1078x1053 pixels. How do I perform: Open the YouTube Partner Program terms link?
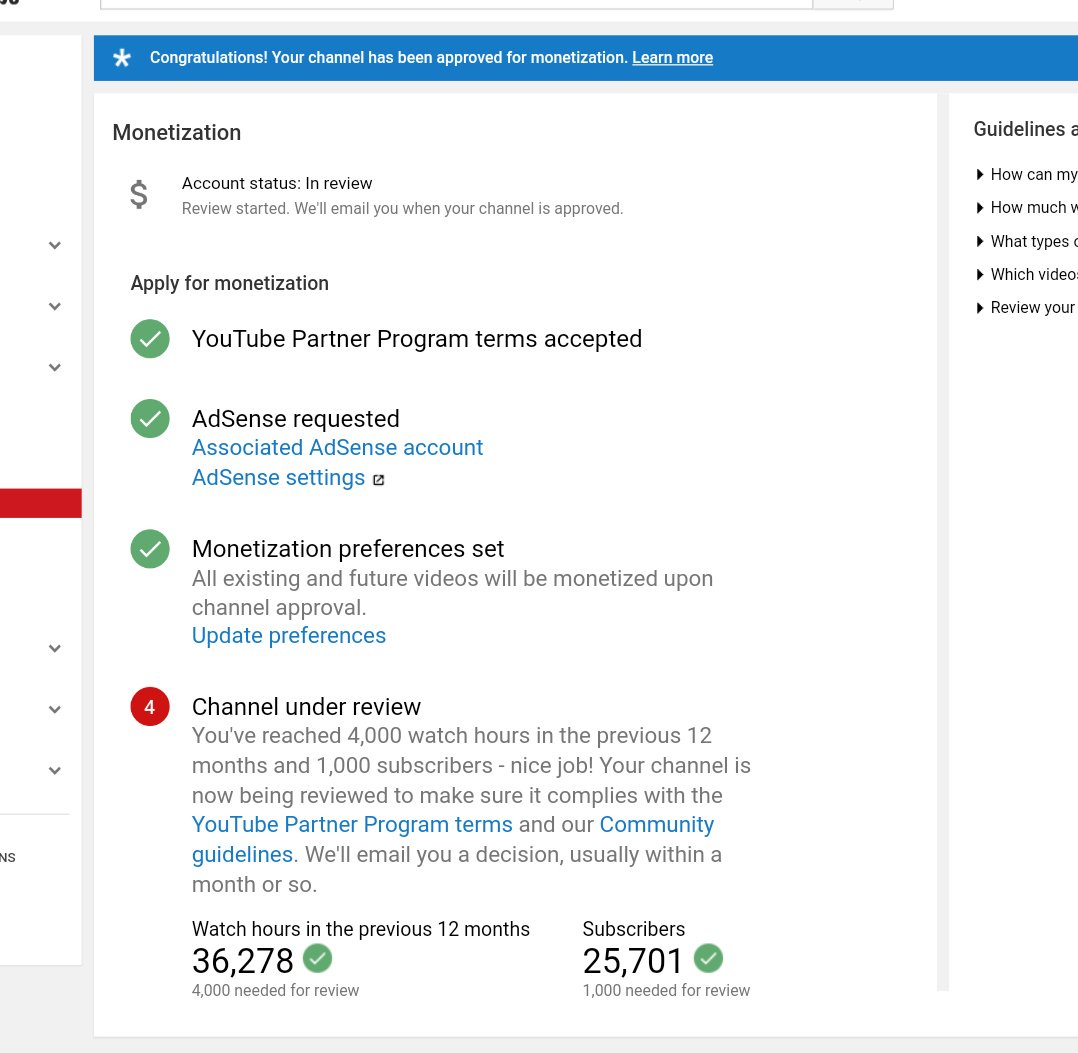point(352,824)
